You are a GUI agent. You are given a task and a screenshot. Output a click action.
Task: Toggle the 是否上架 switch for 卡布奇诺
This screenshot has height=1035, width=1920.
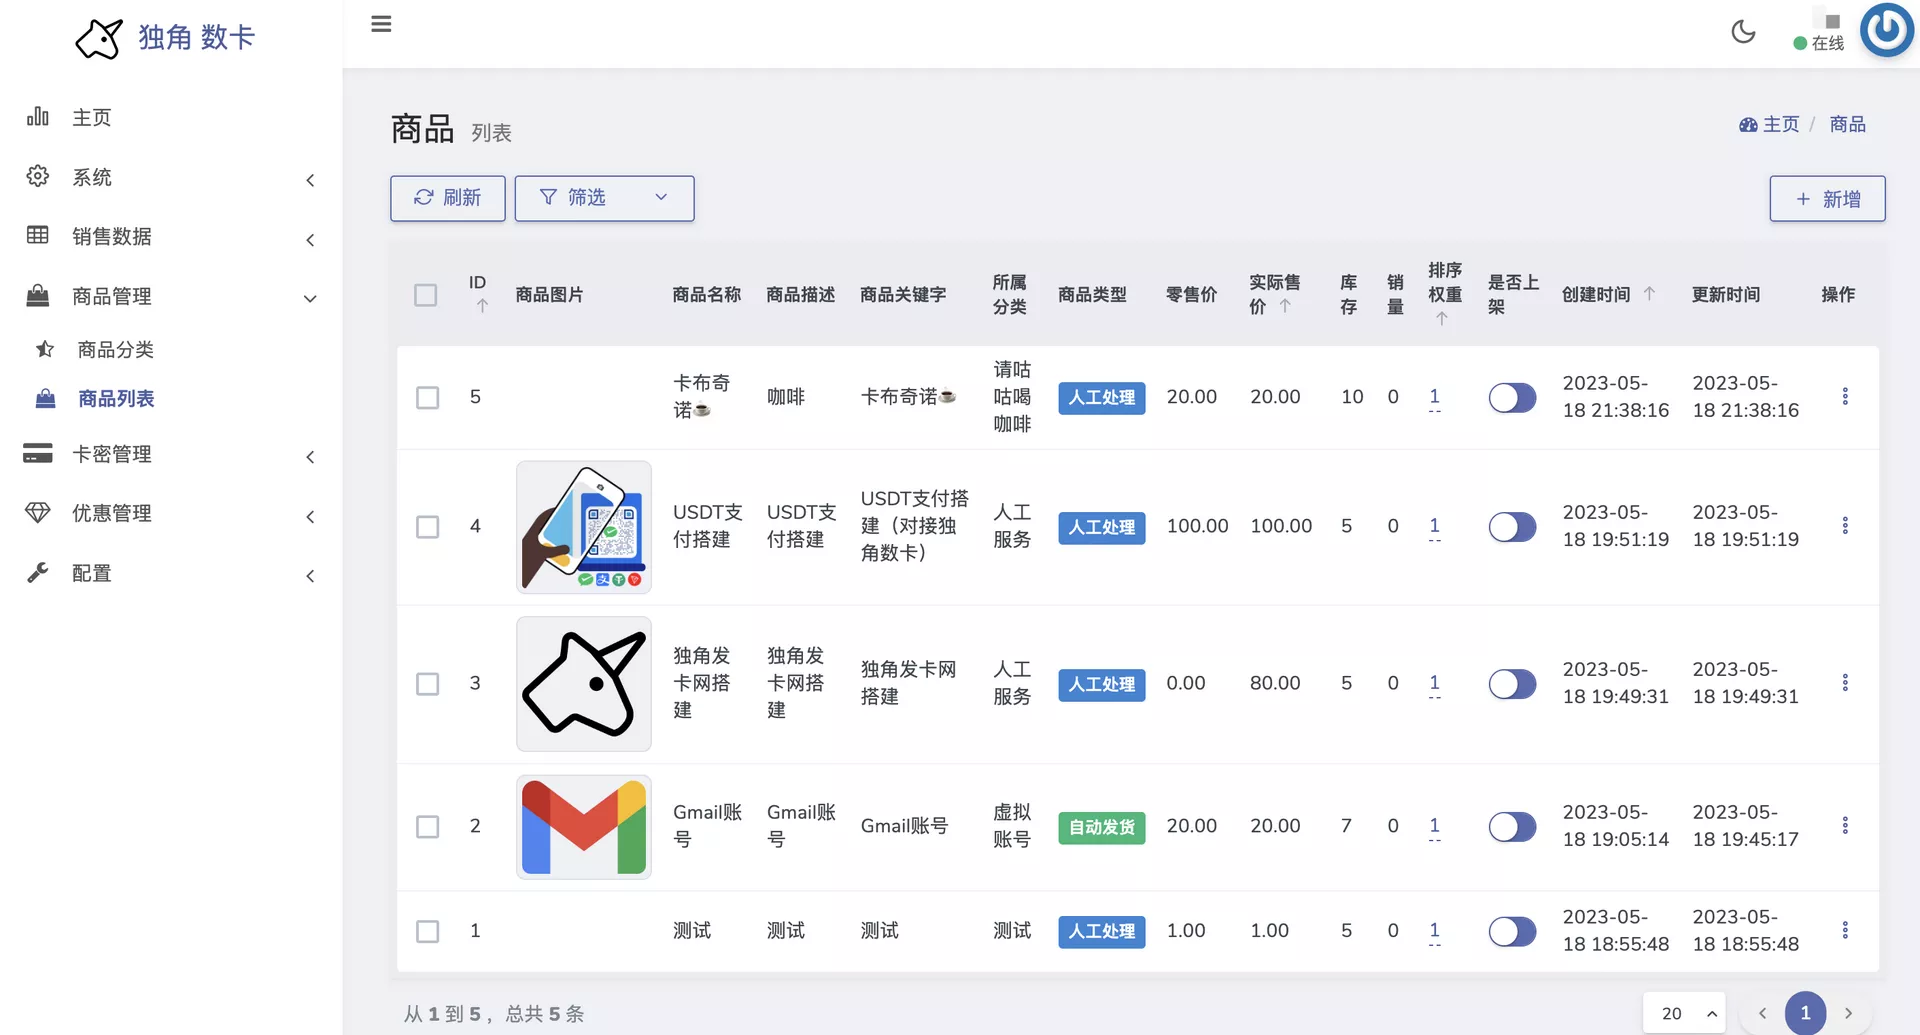click(x=1512, y=398)
